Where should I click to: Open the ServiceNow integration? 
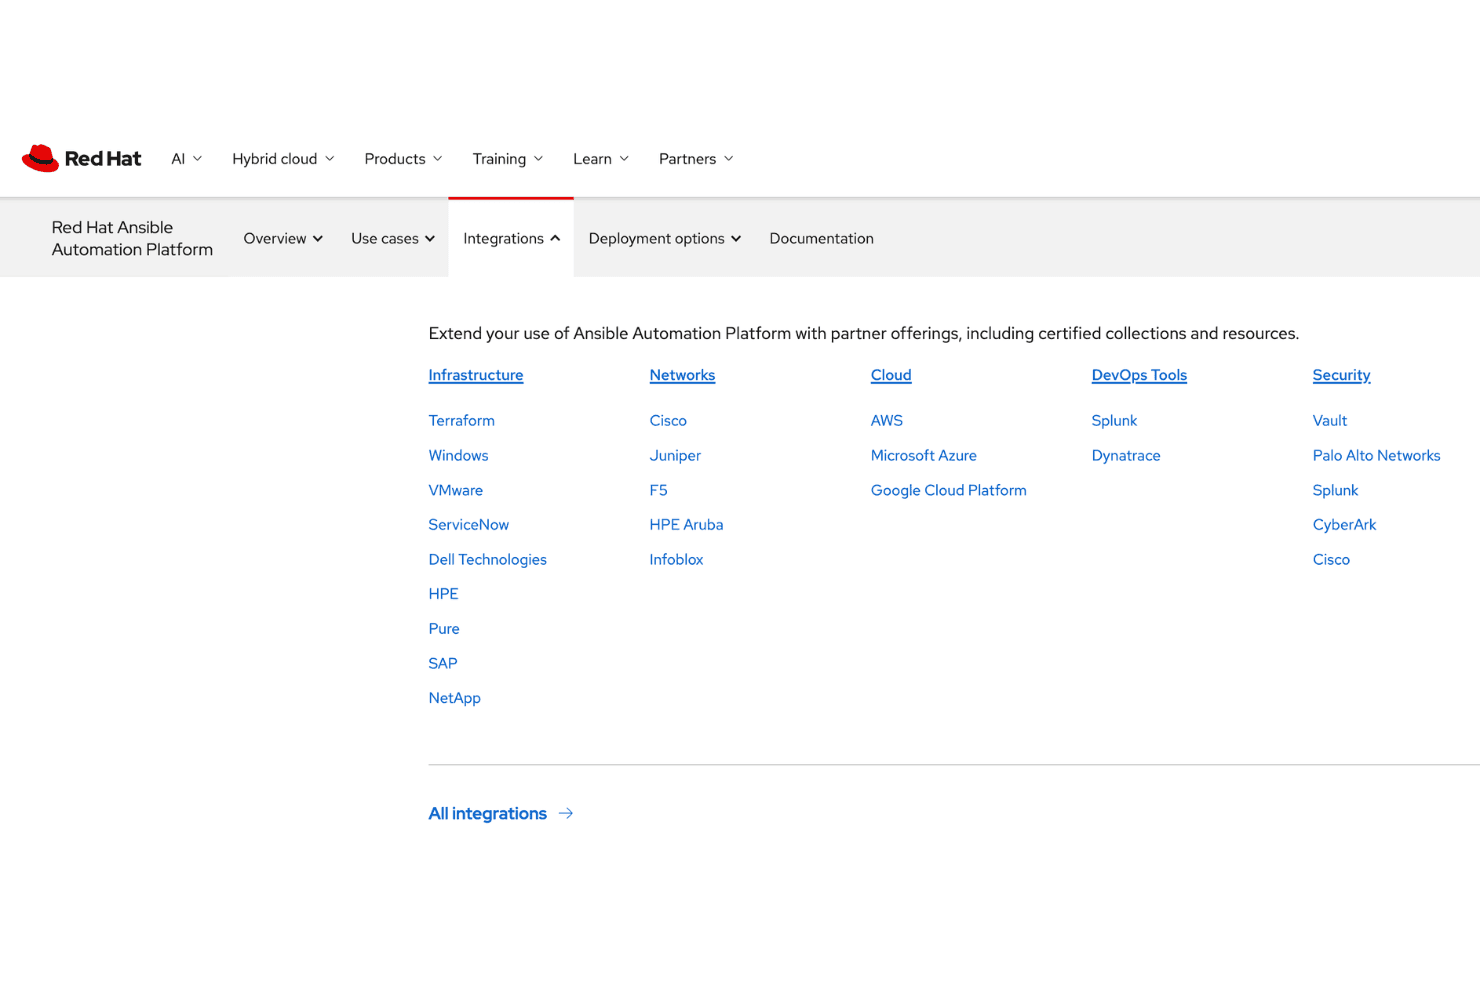point(468,525)
